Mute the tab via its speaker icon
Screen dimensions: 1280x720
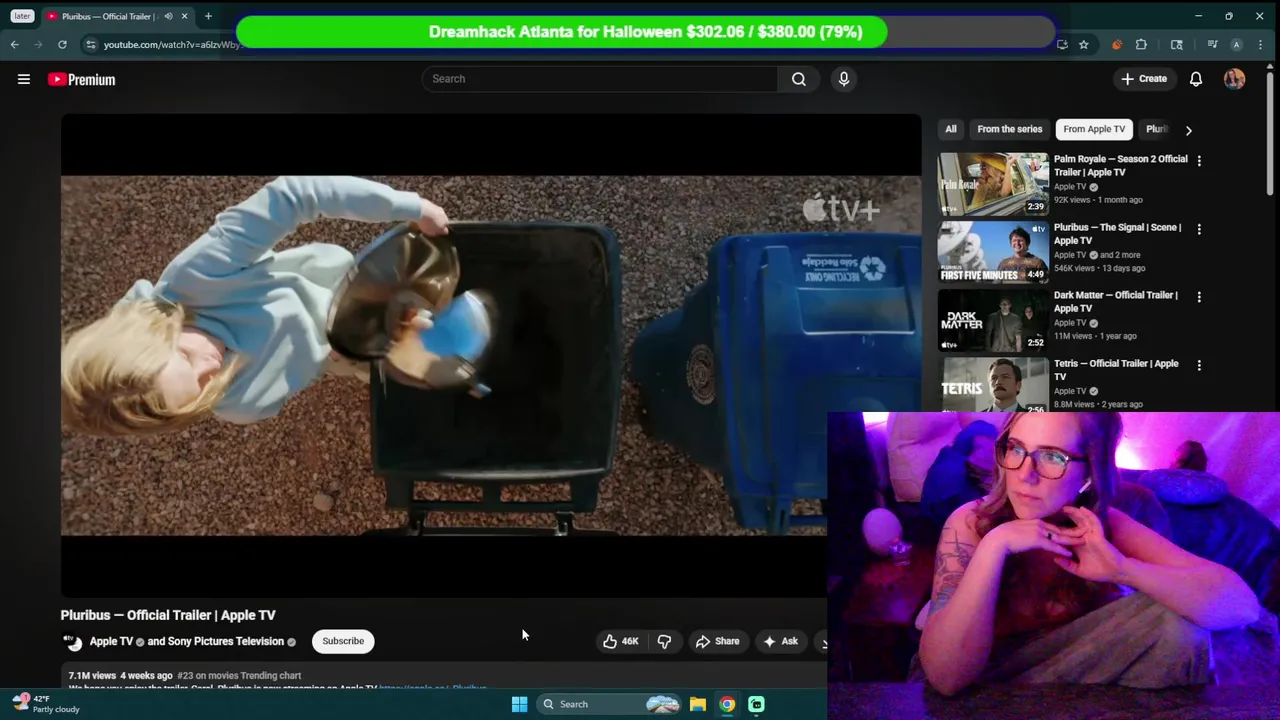(168, 16)
